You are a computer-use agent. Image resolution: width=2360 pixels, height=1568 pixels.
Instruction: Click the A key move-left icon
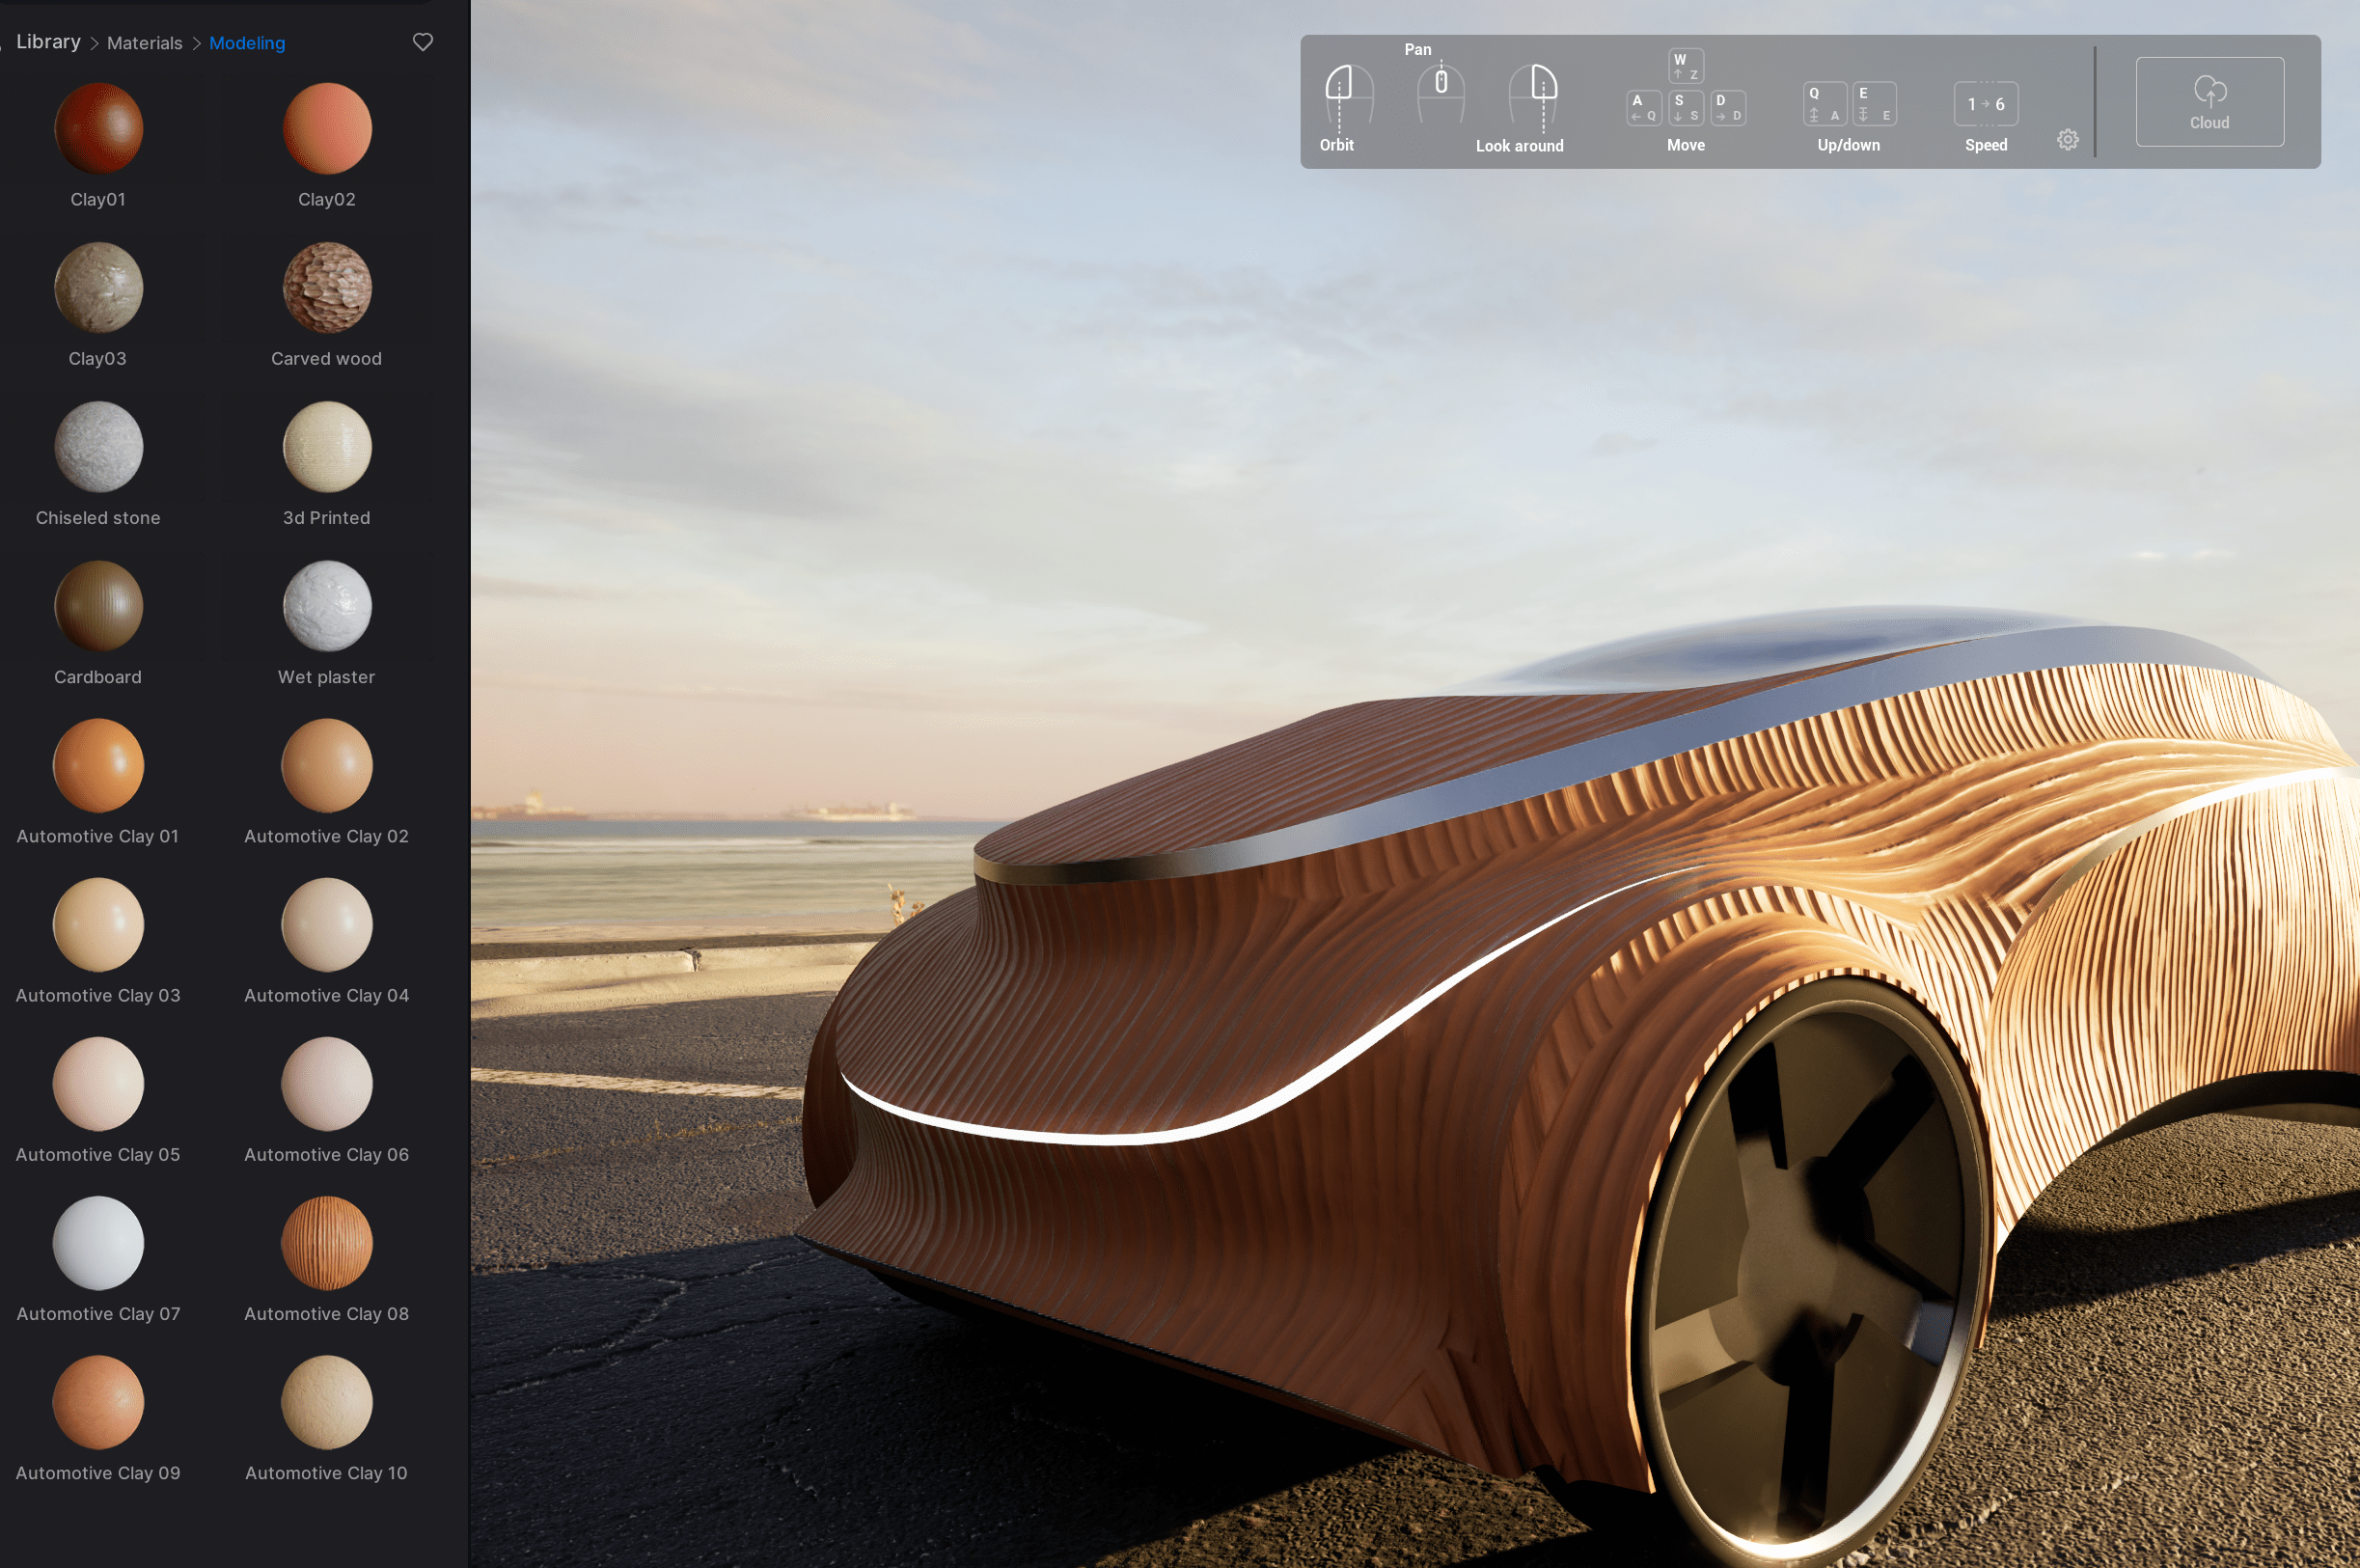[x=1644, y=108]
